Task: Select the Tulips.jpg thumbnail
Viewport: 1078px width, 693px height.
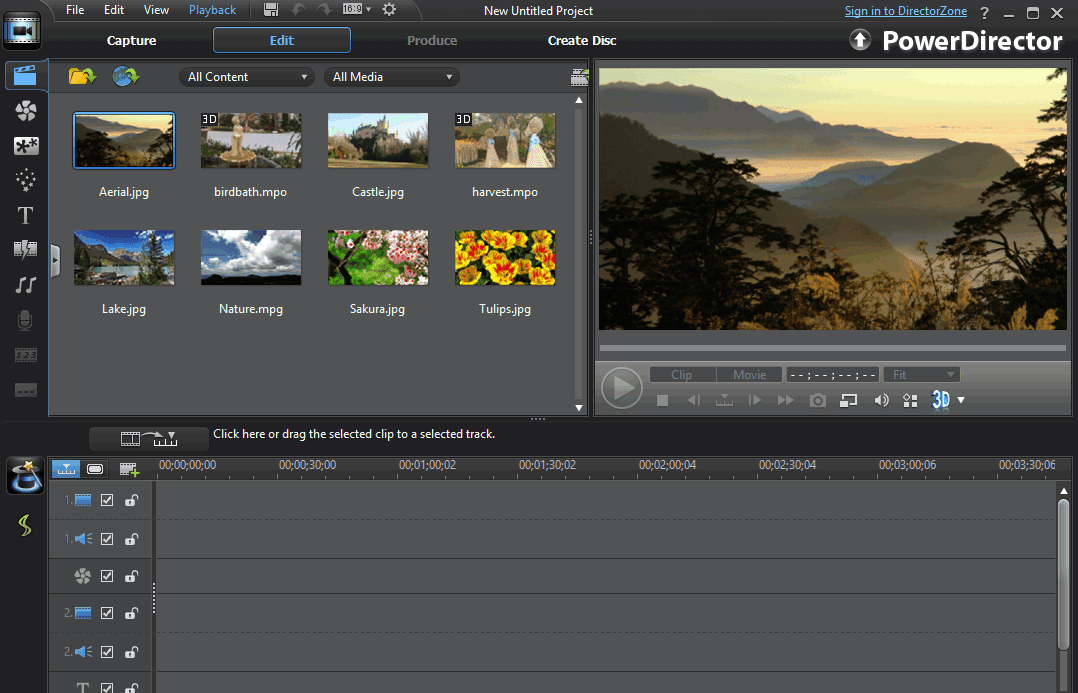Action: coord(505,258)
